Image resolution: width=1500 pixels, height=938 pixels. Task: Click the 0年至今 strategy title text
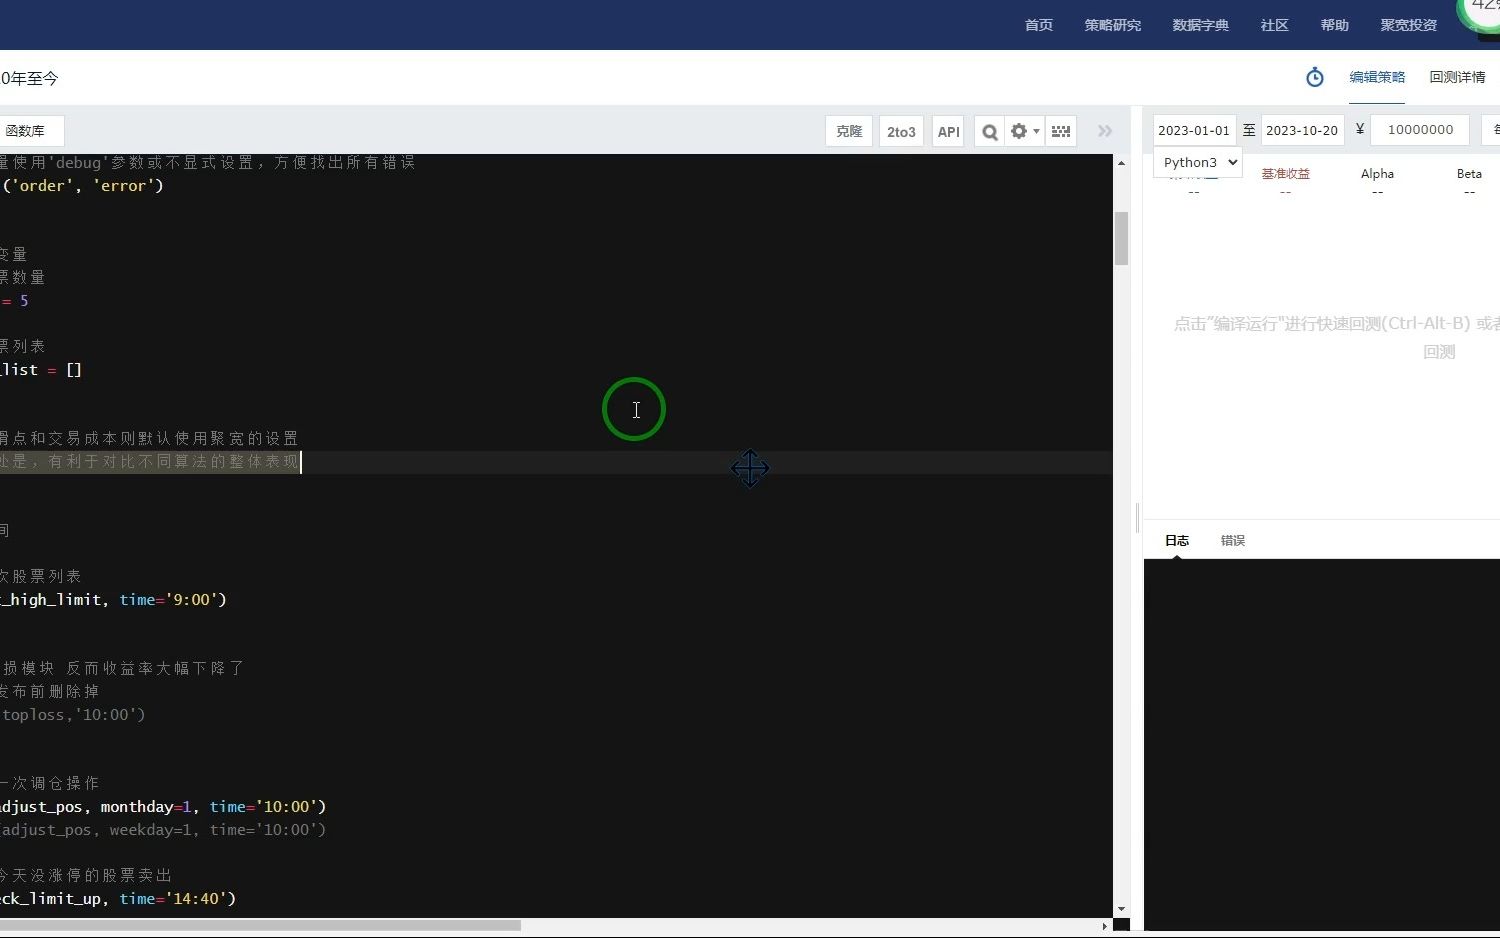(x=30, y=78)
